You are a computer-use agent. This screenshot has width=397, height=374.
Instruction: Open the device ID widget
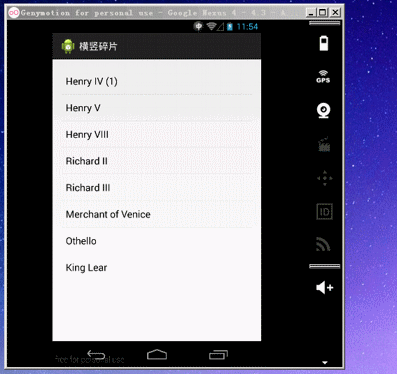(x=324, y=212)
